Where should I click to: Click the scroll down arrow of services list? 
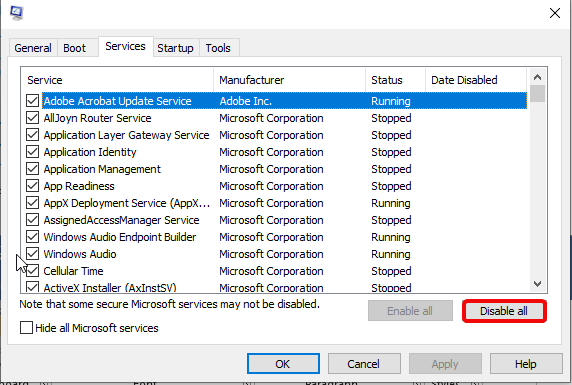pyautogui.click(x=537, y=284)
